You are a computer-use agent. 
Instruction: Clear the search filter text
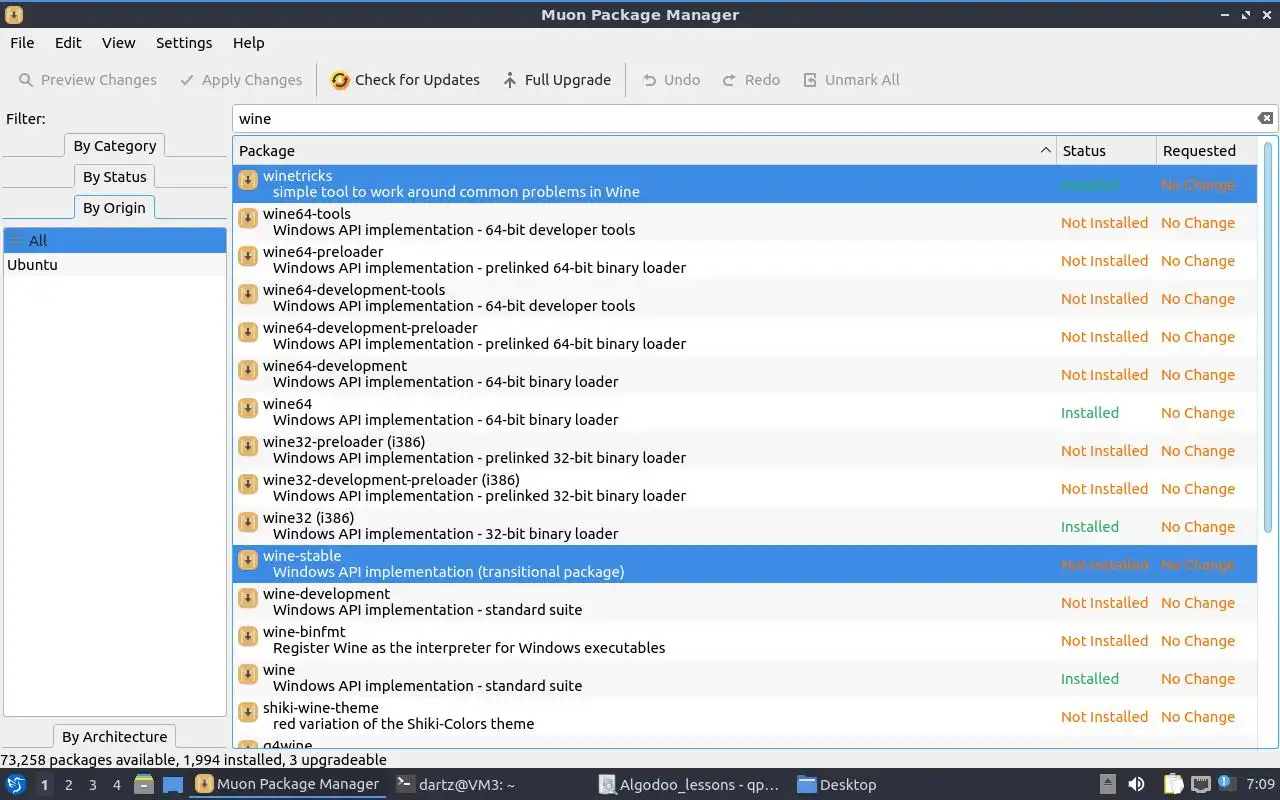click(1265, 118)
